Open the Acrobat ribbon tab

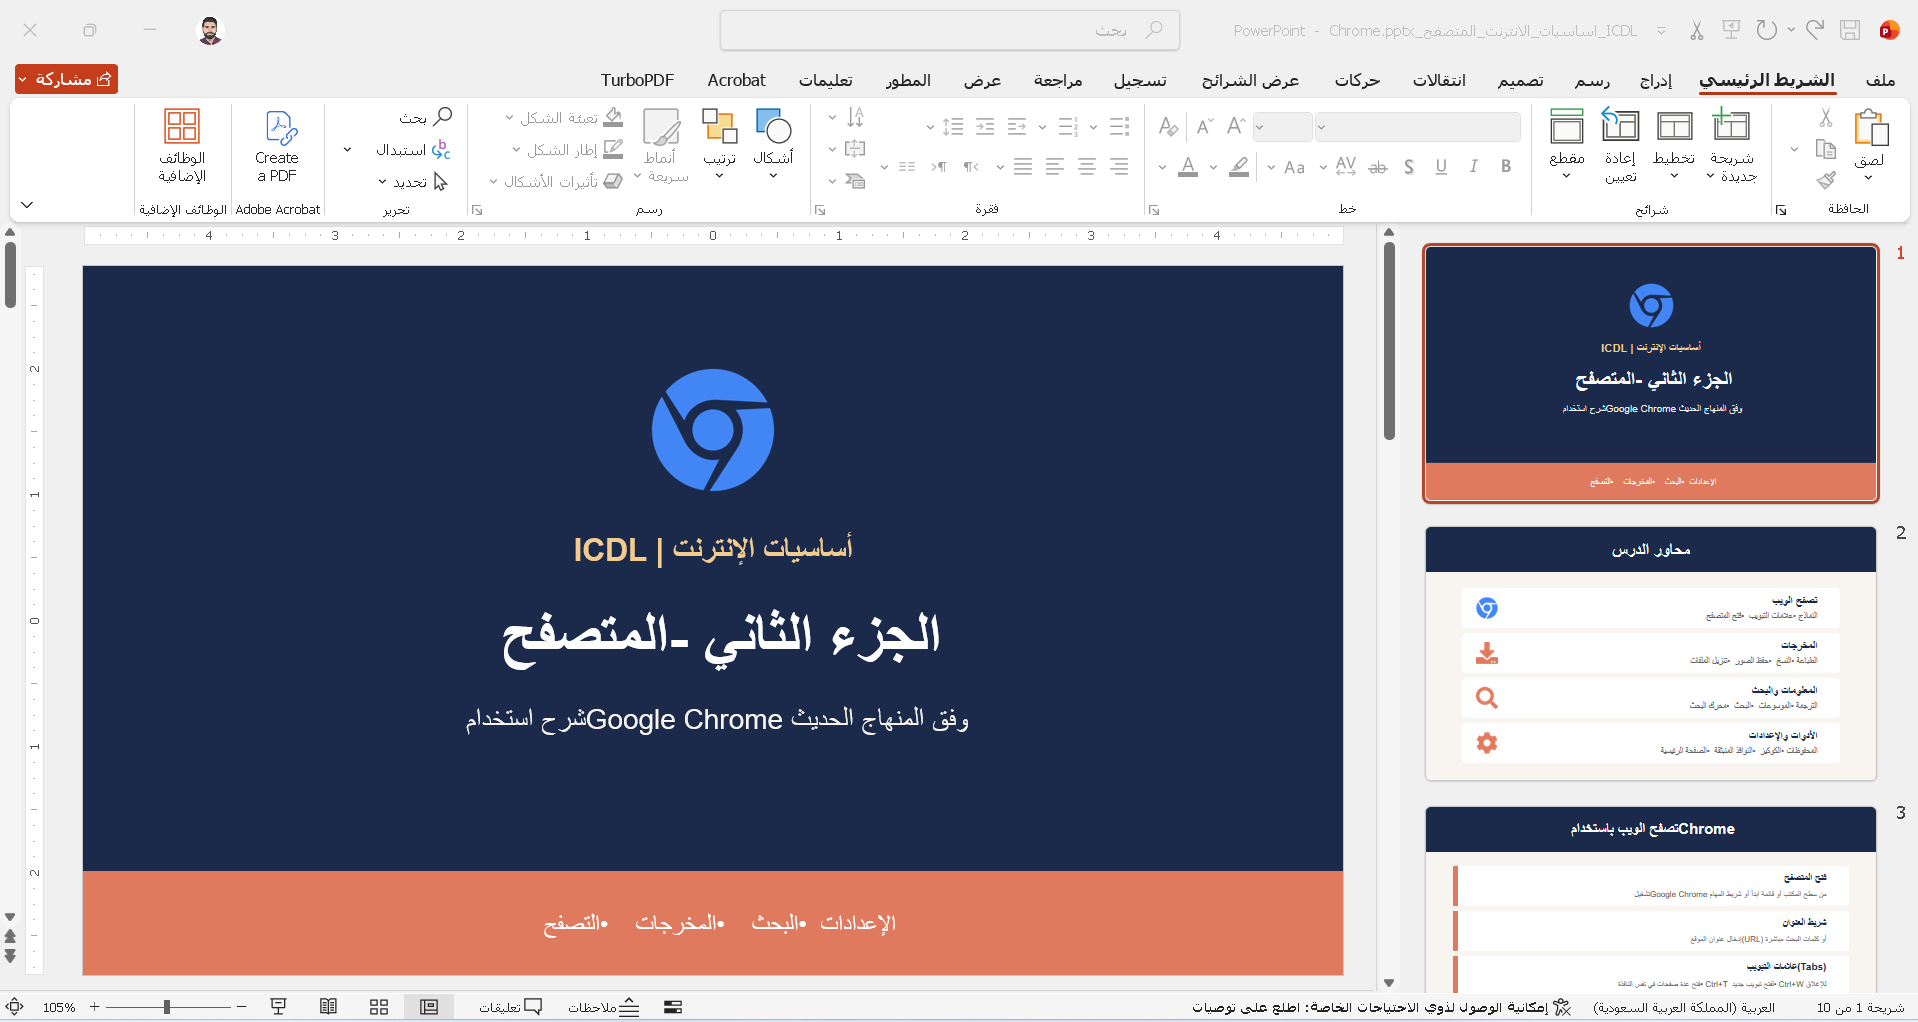[x=736, y=80]
